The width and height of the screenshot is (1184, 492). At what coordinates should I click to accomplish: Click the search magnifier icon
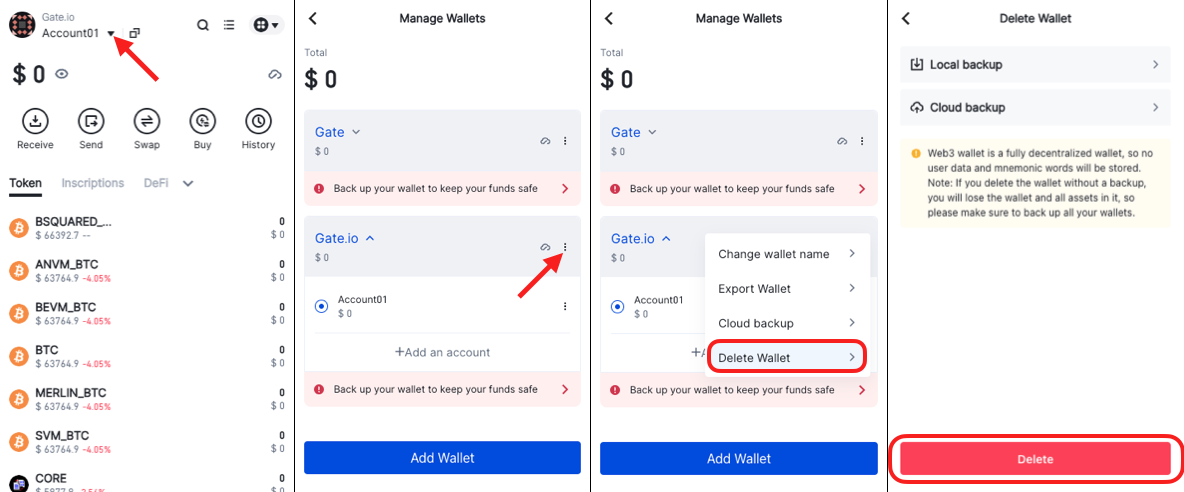[x=203, y=25]
